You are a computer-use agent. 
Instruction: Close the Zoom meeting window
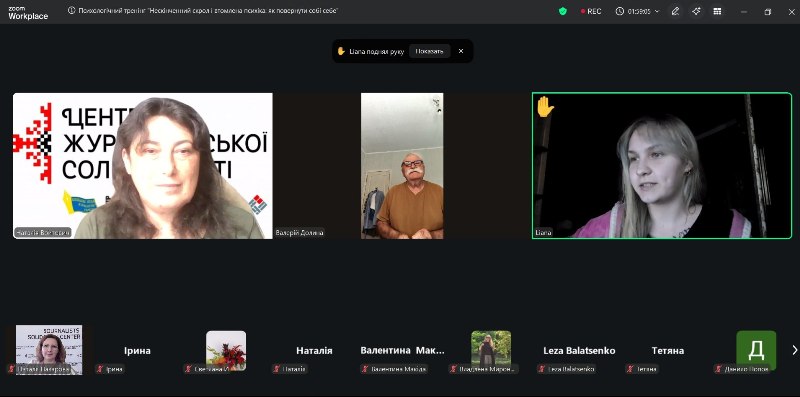[x=792, y=12]
